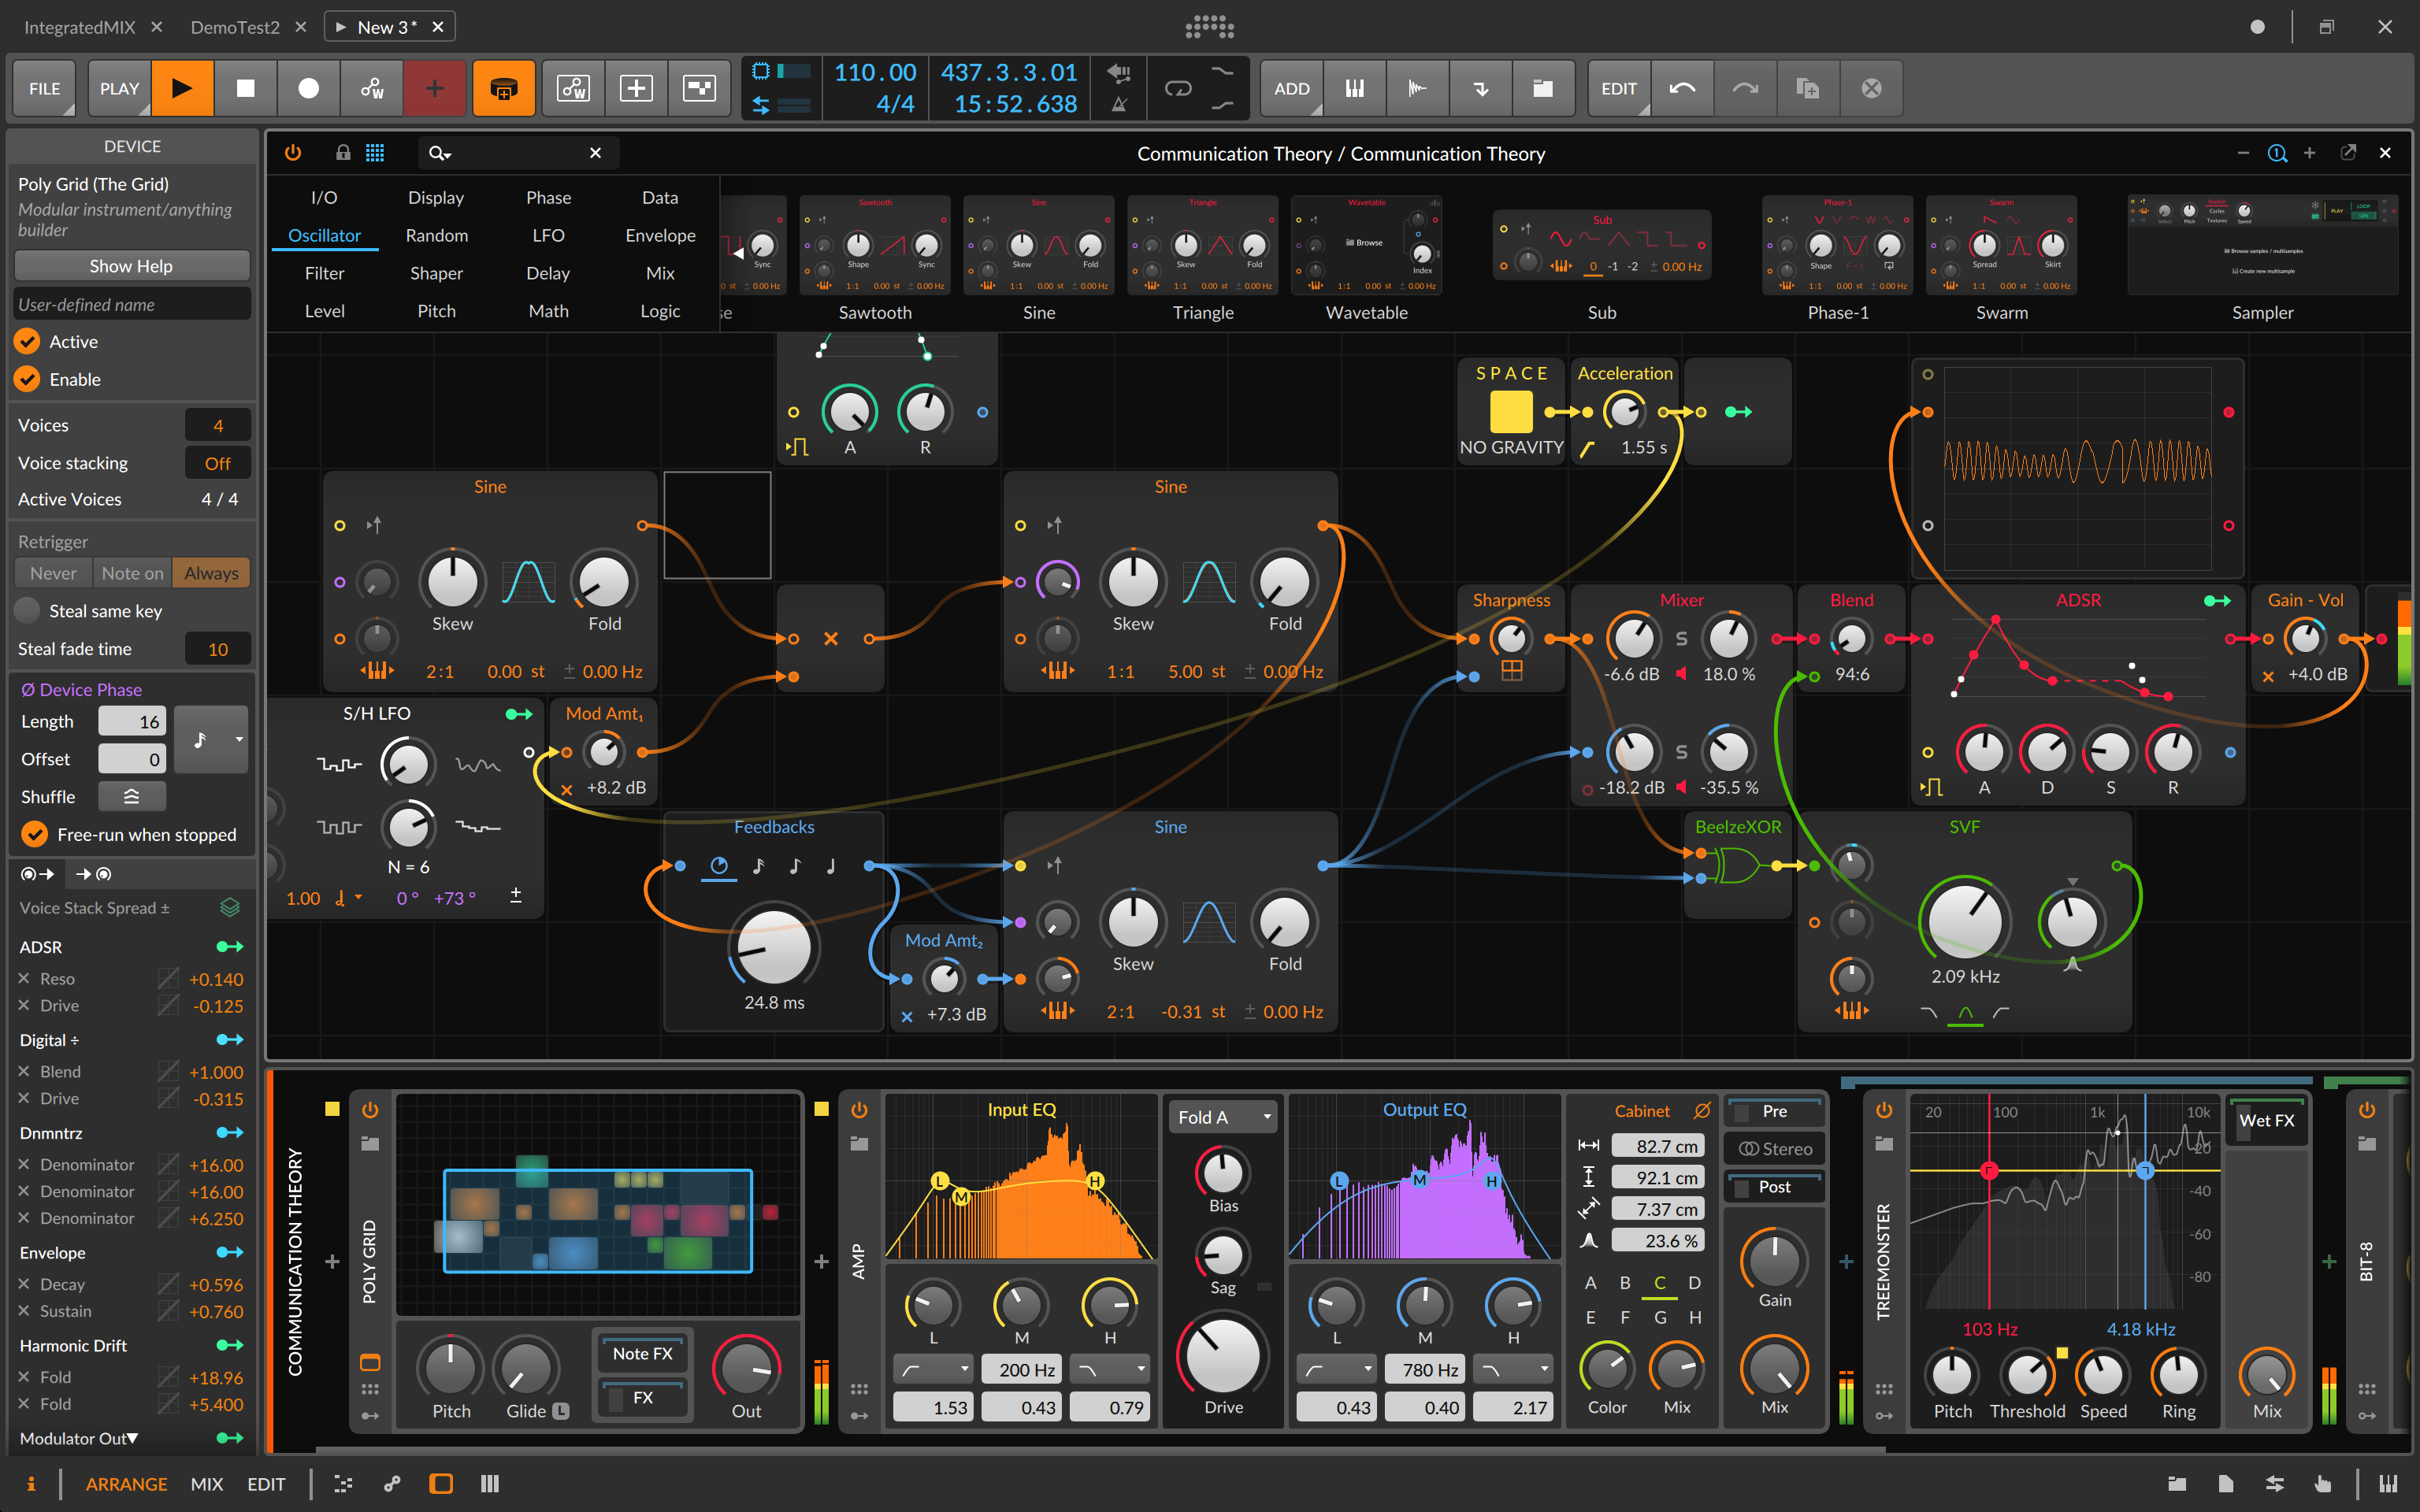Image resolution: width=2420 pixels, height=1512 pixels.
Task: Click the zoom-in magnifier icon in Grid header
Action: coord(2277,152)
